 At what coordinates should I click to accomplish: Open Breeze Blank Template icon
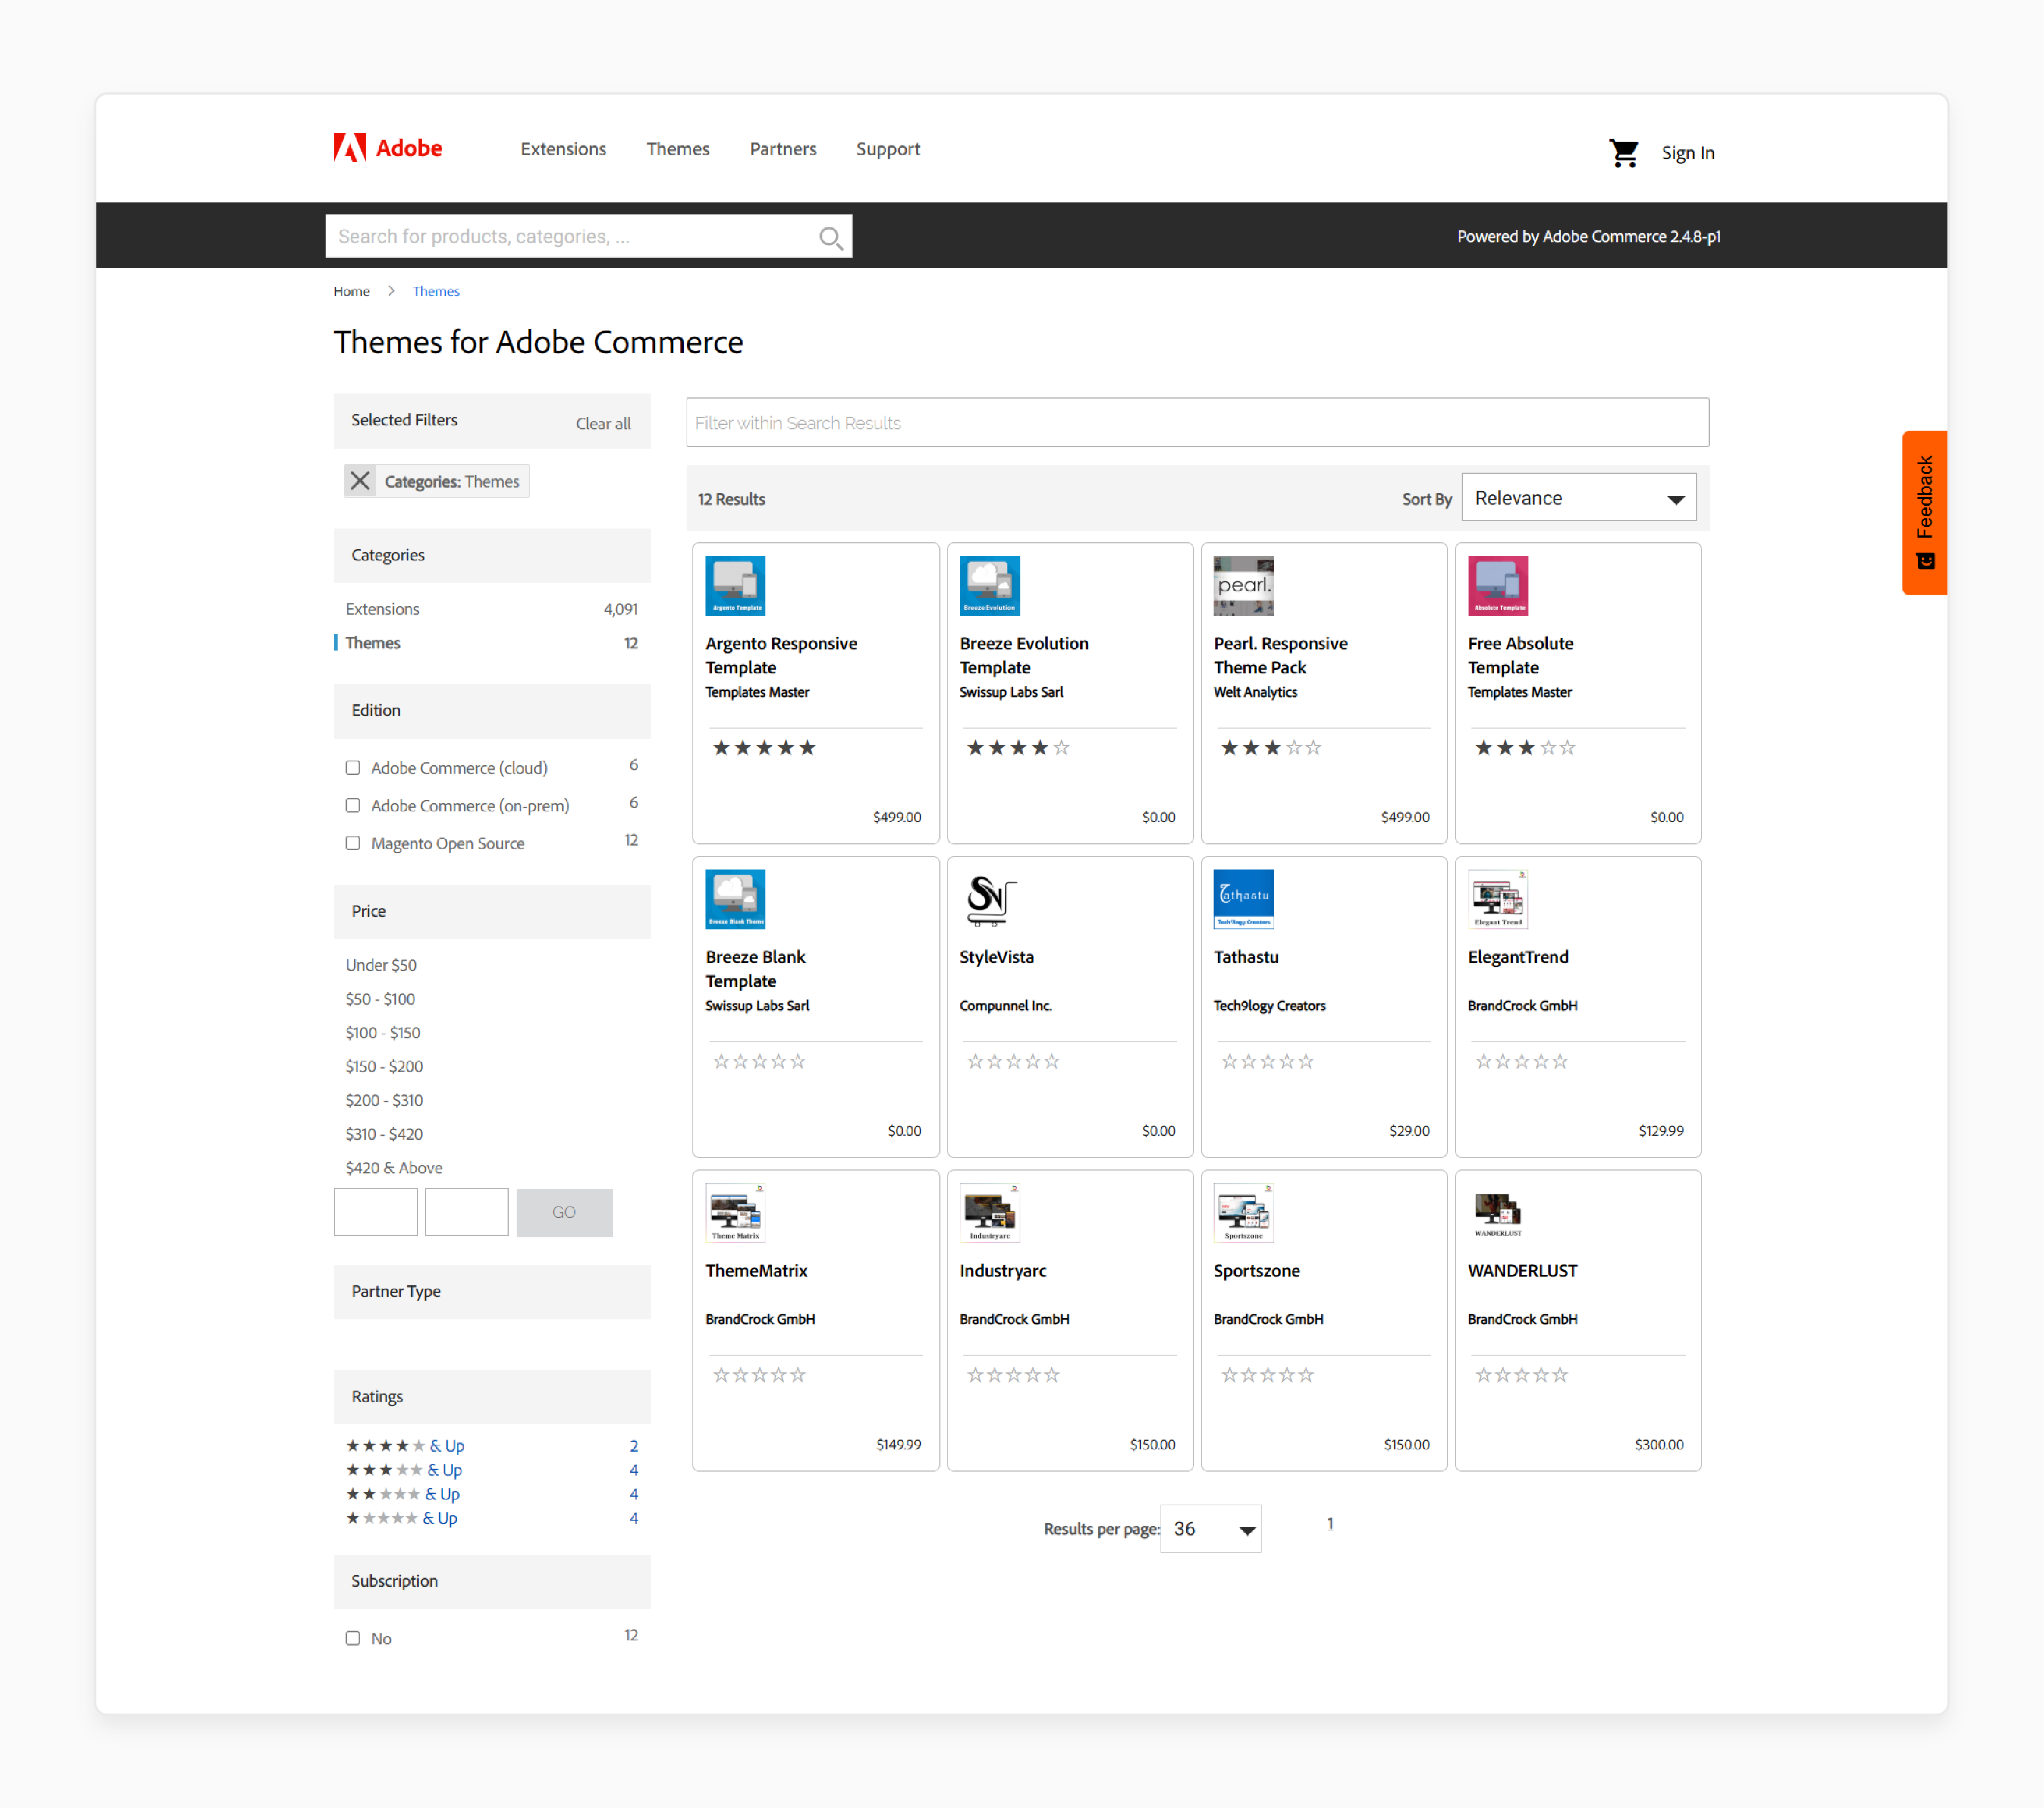(735, 899)
